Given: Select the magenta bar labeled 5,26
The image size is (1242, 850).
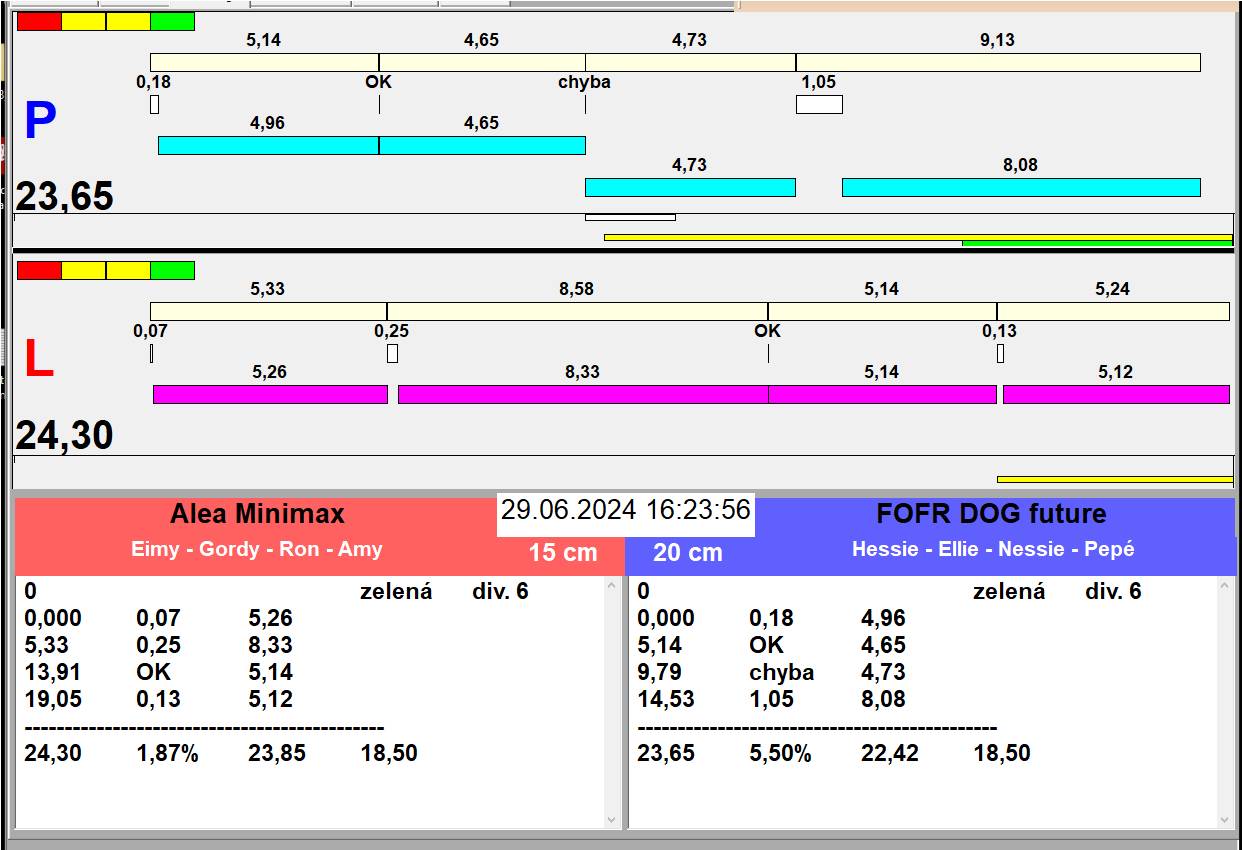Looking at the screenshot, I should point(270,394).
